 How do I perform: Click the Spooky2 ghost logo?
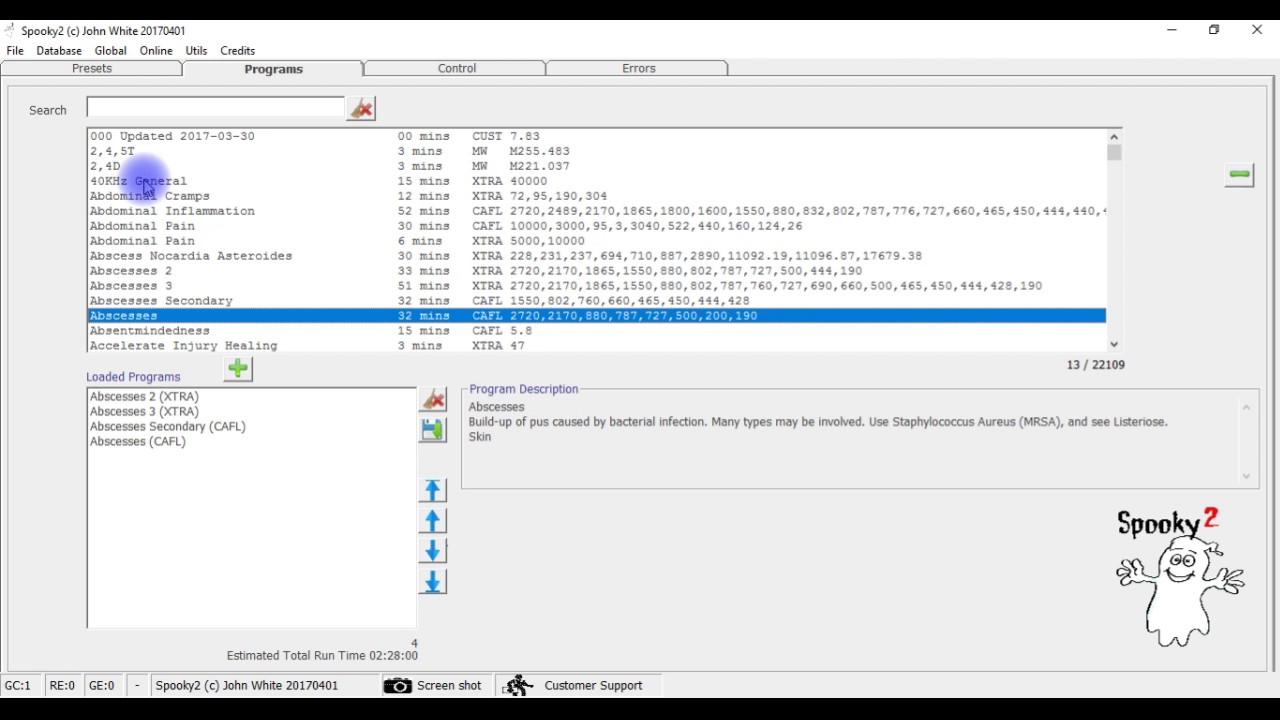[x=1180, y=577]
